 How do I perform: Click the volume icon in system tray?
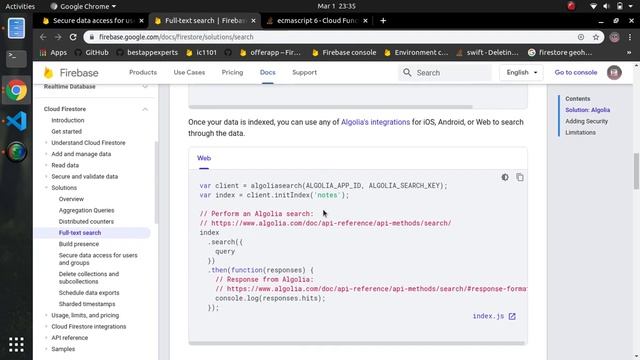tap(607, 6)
